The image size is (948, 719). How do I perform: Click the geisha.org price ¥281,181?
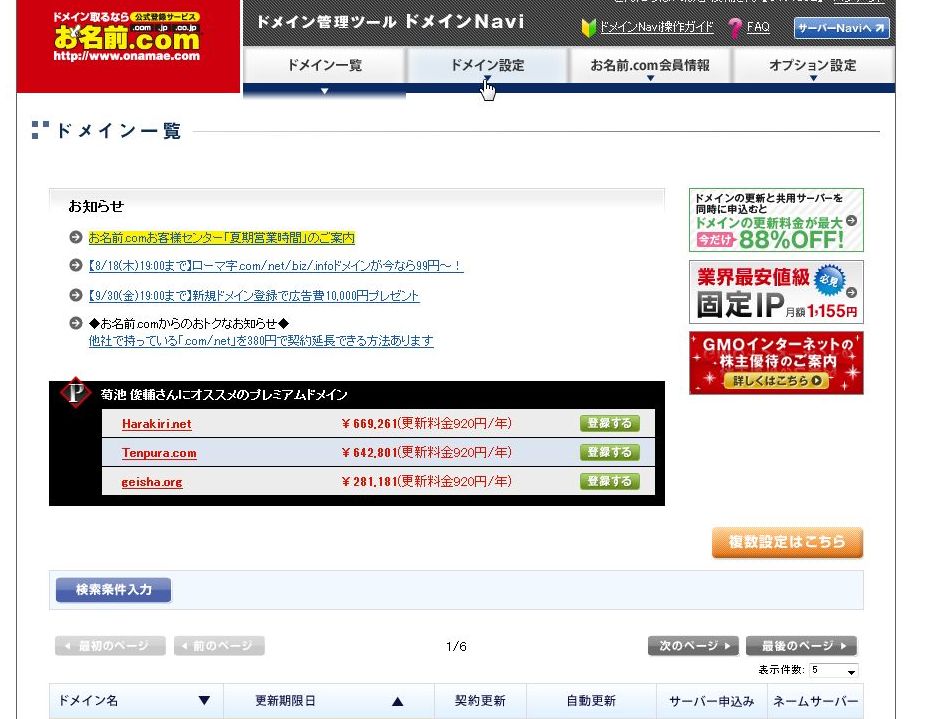coord(369,481)
